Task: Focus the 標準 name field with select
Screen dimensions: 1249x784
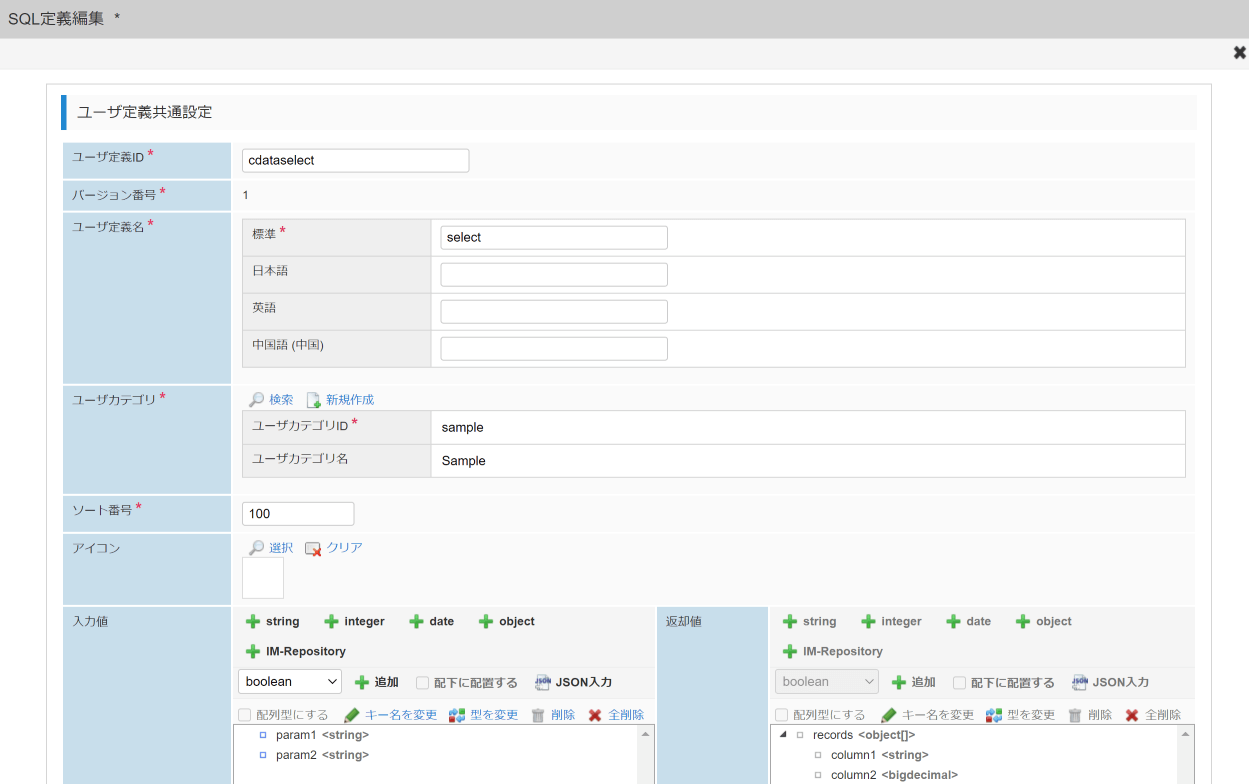Action: click(554, 237)
